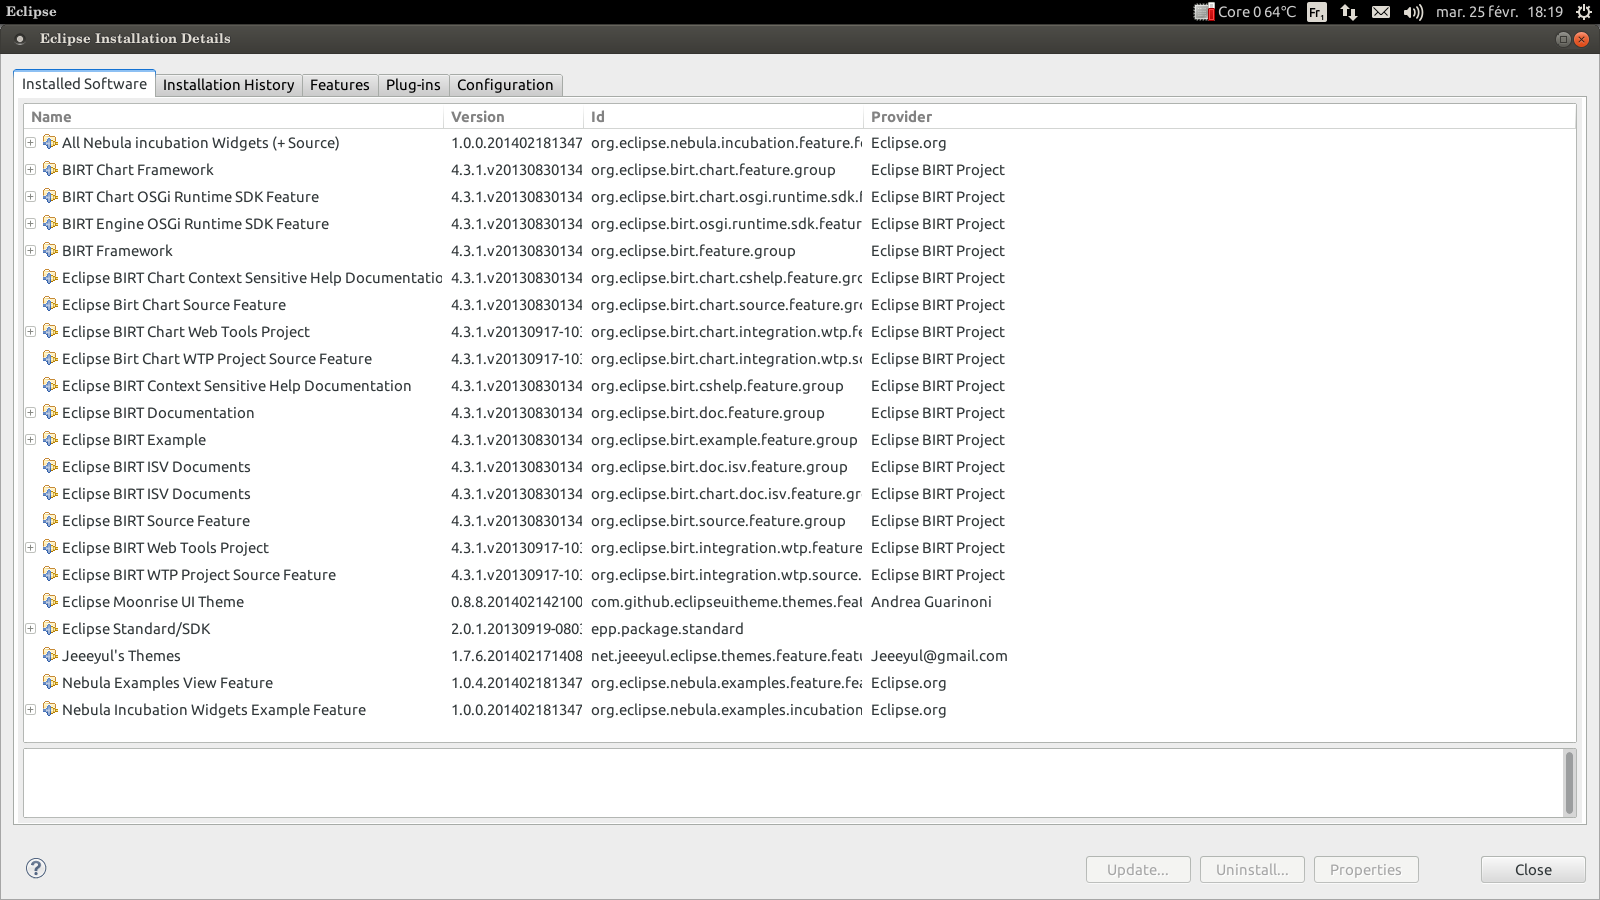Image resolution: width=1600 pixels, height=900 pixels.
Task: Click feature icon beside BIRT Framework
Action: [x=50, y=251]
